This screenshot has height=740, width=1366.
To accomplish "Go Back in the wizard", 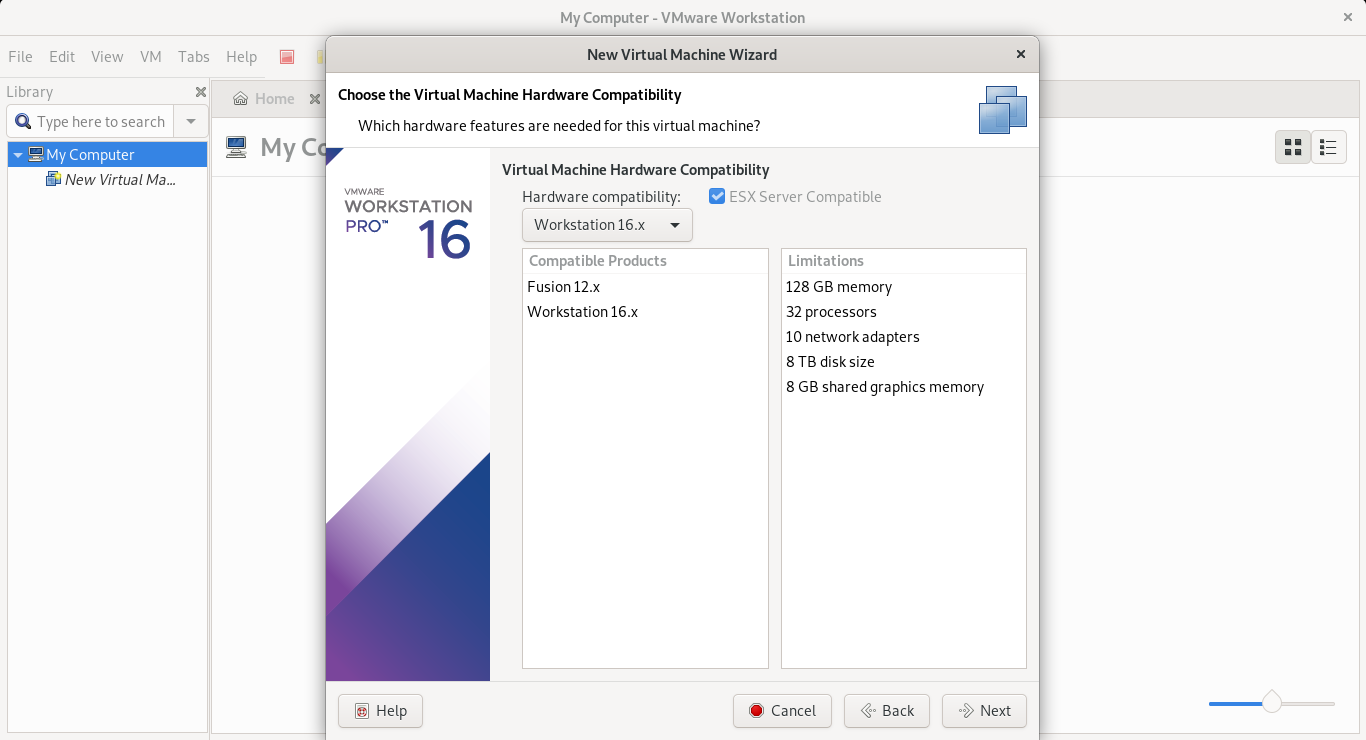I will pos(887,711).
